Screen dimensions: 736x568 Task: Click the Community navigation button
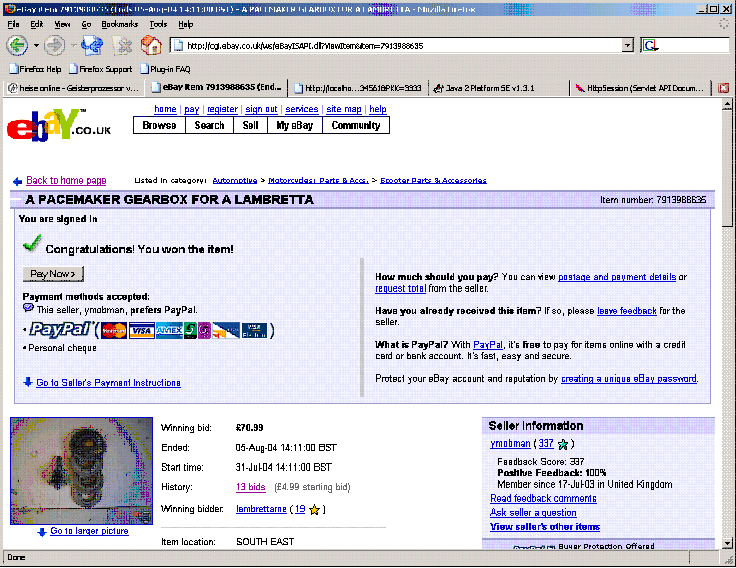356,125
